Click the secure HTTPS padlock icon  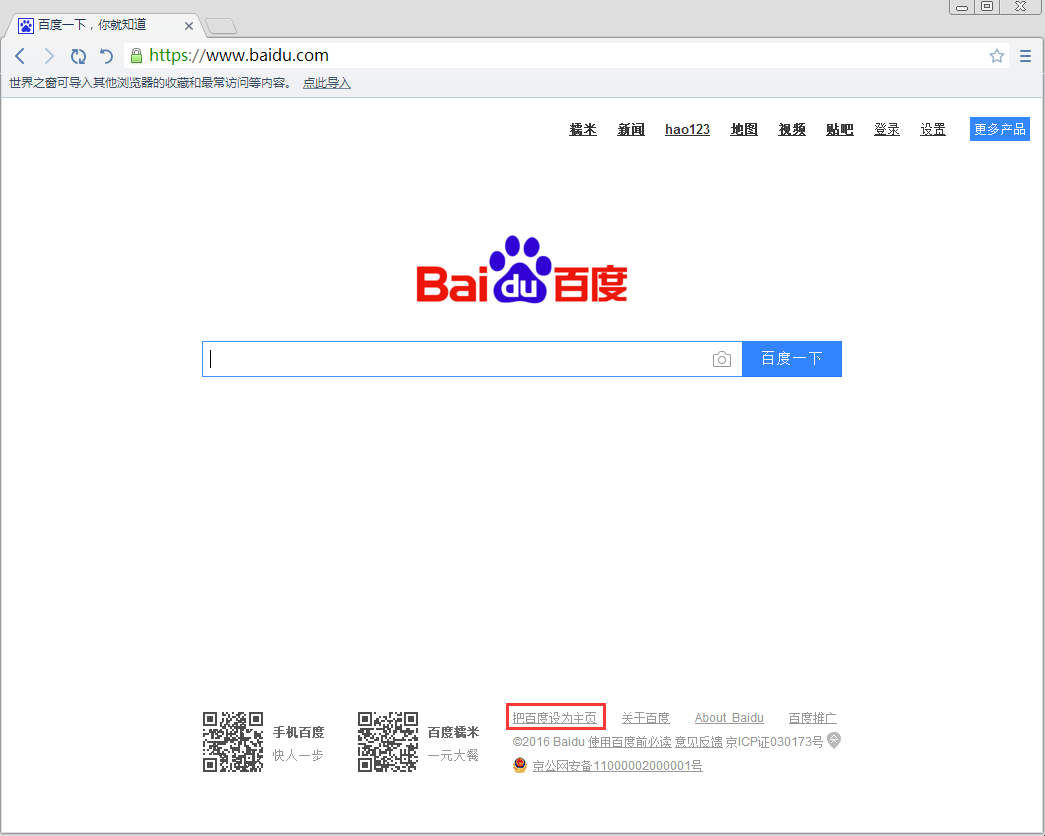click(x=135, y=56)
